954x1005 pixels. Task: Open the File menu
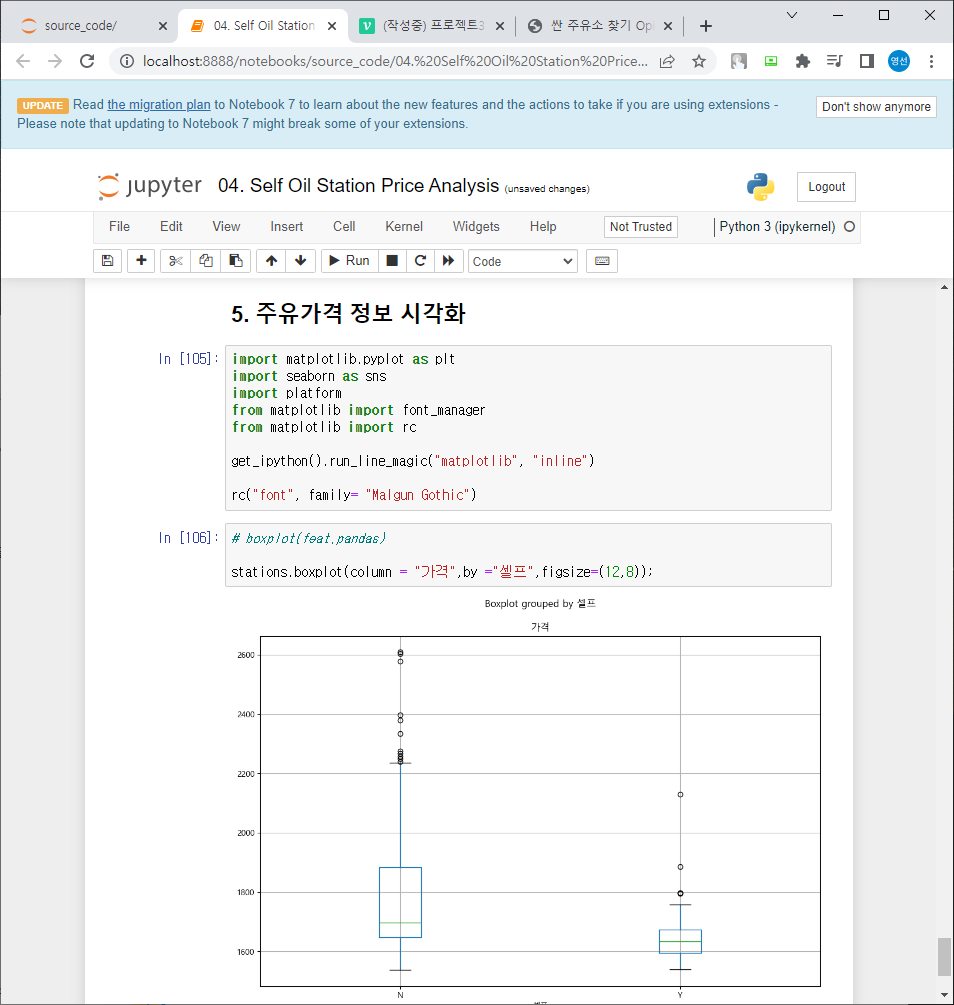[x=119, y=227]
